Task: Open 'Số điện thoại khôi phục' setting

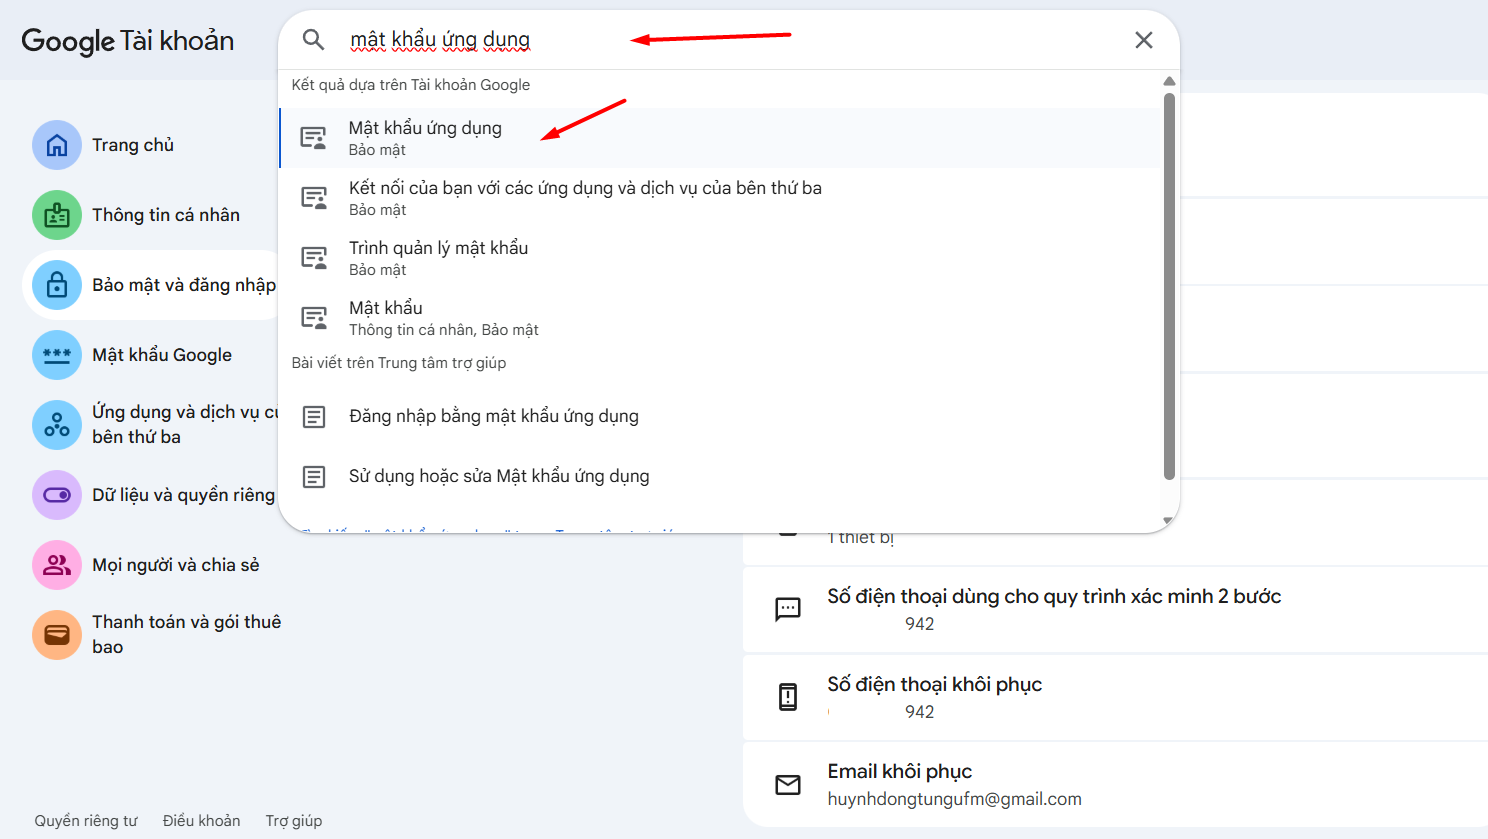Action: 1115,697
